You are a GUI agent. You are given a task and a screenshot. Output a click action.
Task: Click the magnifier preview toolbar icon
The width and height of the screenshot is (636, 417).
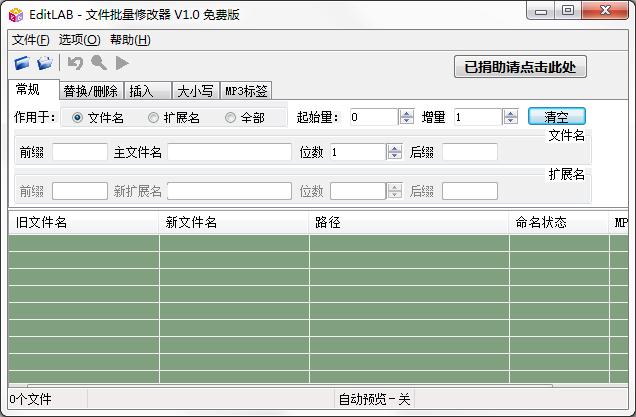click(x=99, y=63)
